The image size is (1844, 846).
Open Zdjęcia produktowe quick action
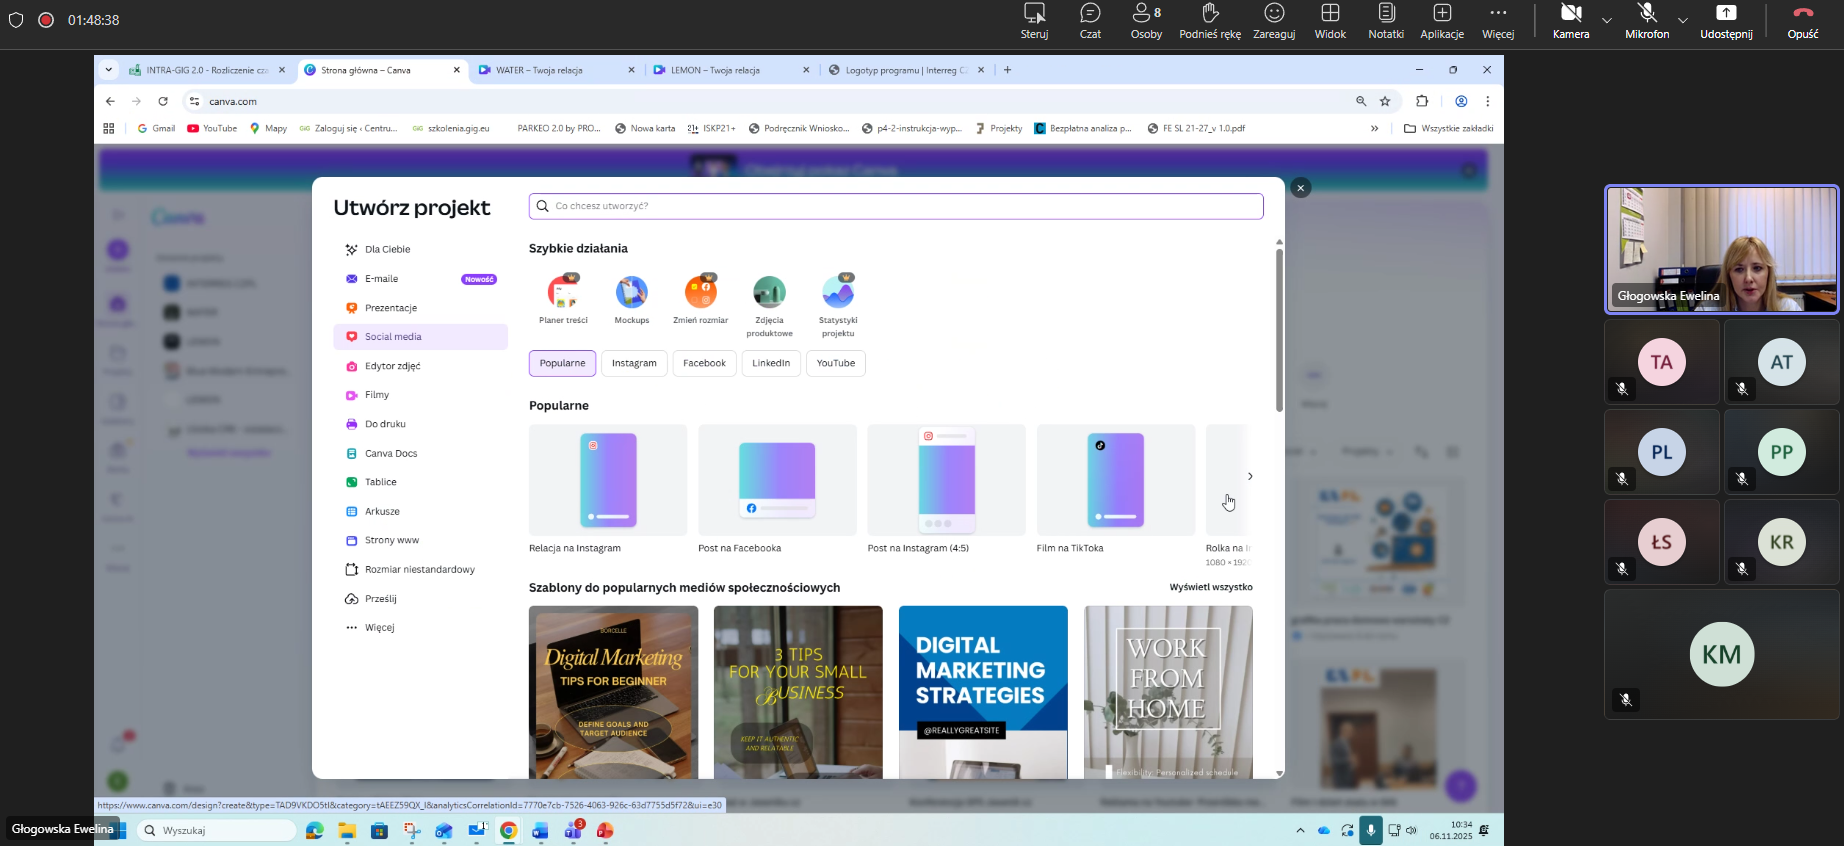point(769,293)
